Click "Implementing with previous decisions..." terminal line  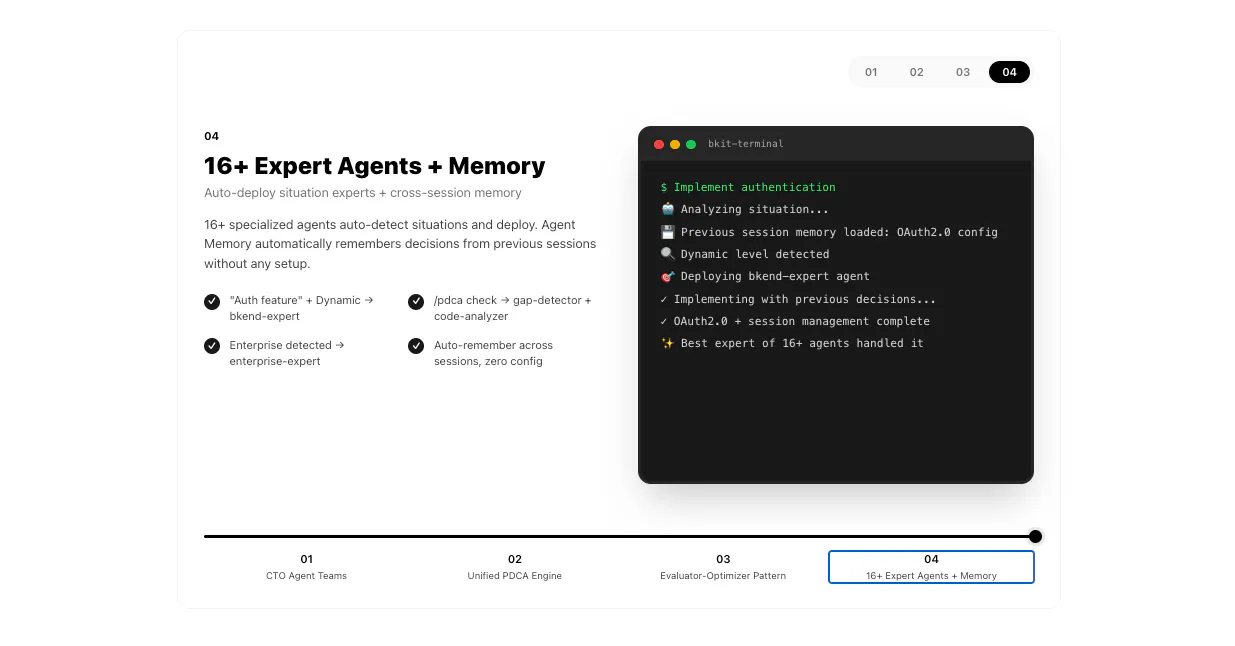click(x=798, y=299)
